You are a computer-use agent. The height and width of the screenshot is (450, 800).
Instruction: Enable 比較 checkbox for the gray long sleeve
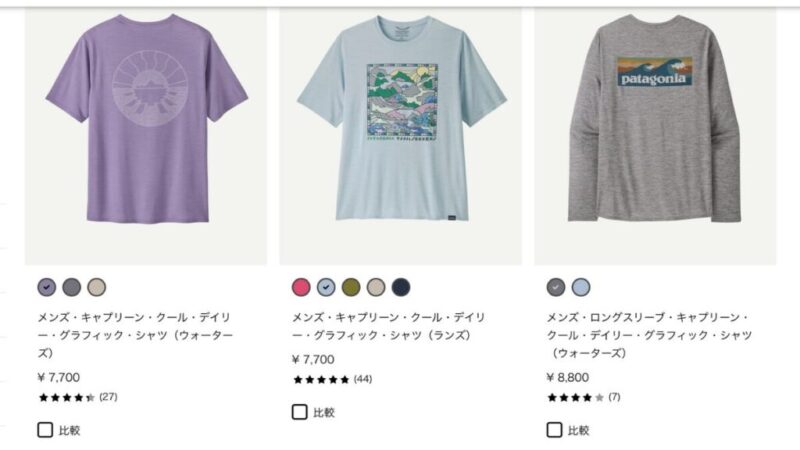(555, 430)
